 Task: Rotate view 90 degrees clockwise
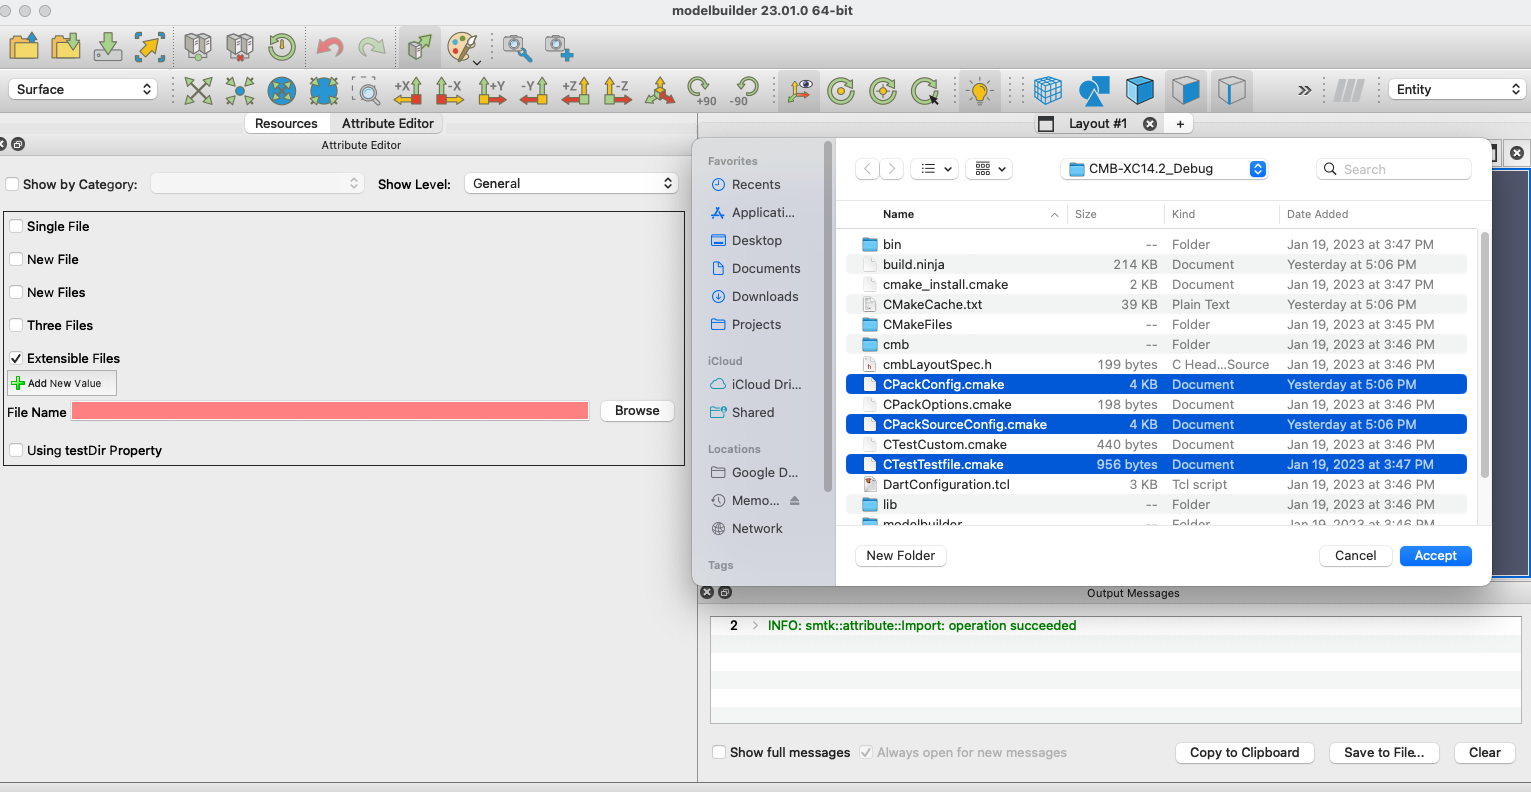[702, 91]
